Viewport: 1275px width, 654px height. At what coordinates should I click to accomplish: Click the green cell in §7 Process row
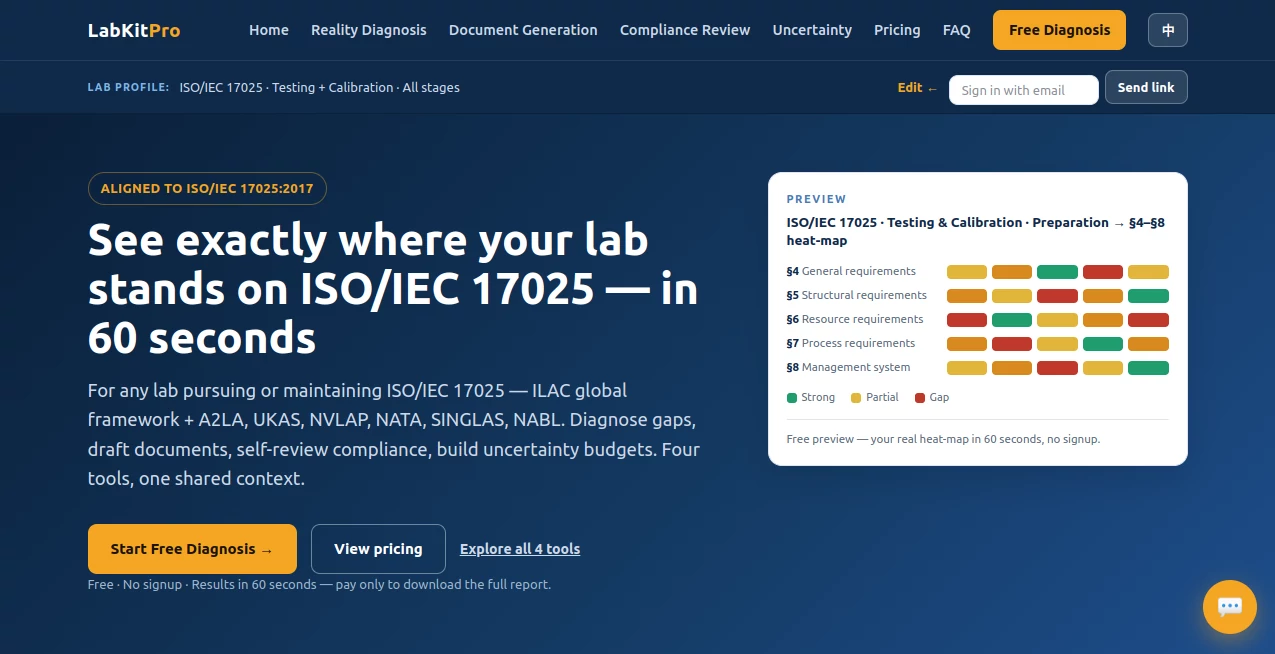[x=1103, y=344]
